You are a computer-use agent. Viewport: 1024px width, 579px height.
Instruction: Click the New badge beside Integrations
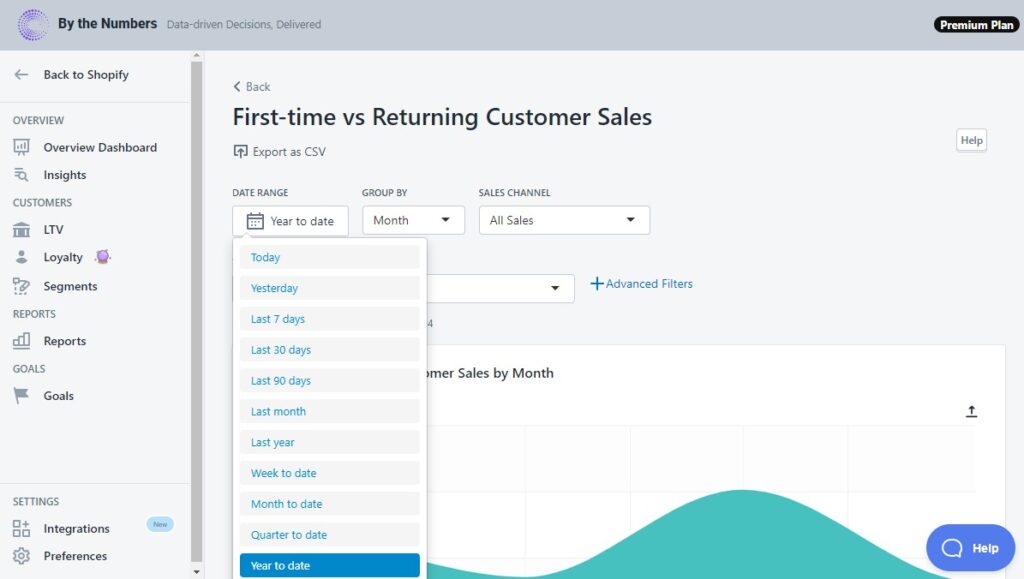(160, 524)
